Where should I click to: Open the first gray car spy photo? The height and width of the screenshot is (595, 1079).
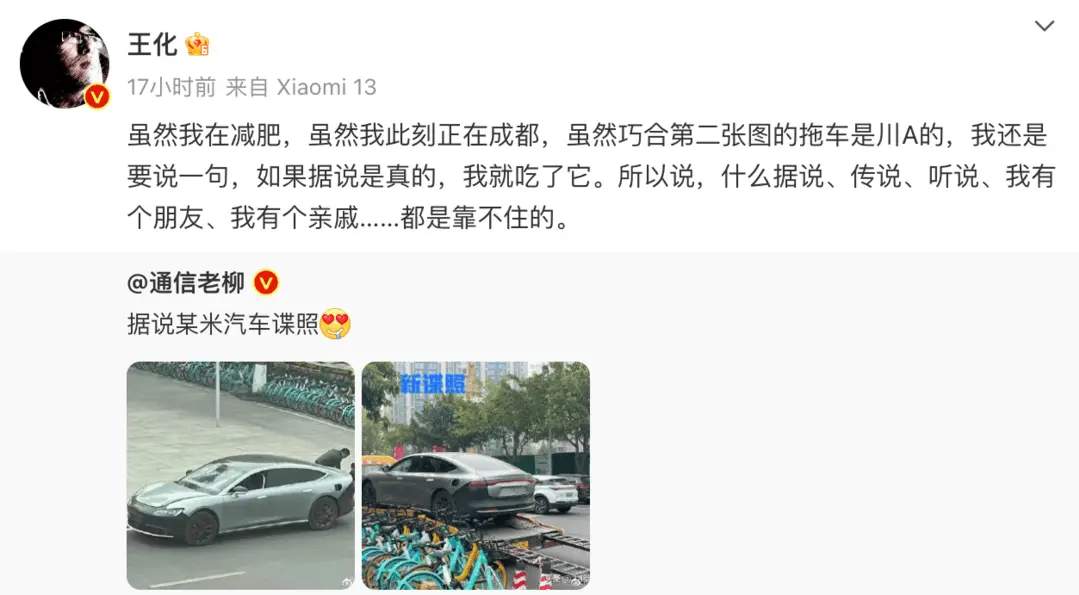pyautogui.click(x=241, y=475)
